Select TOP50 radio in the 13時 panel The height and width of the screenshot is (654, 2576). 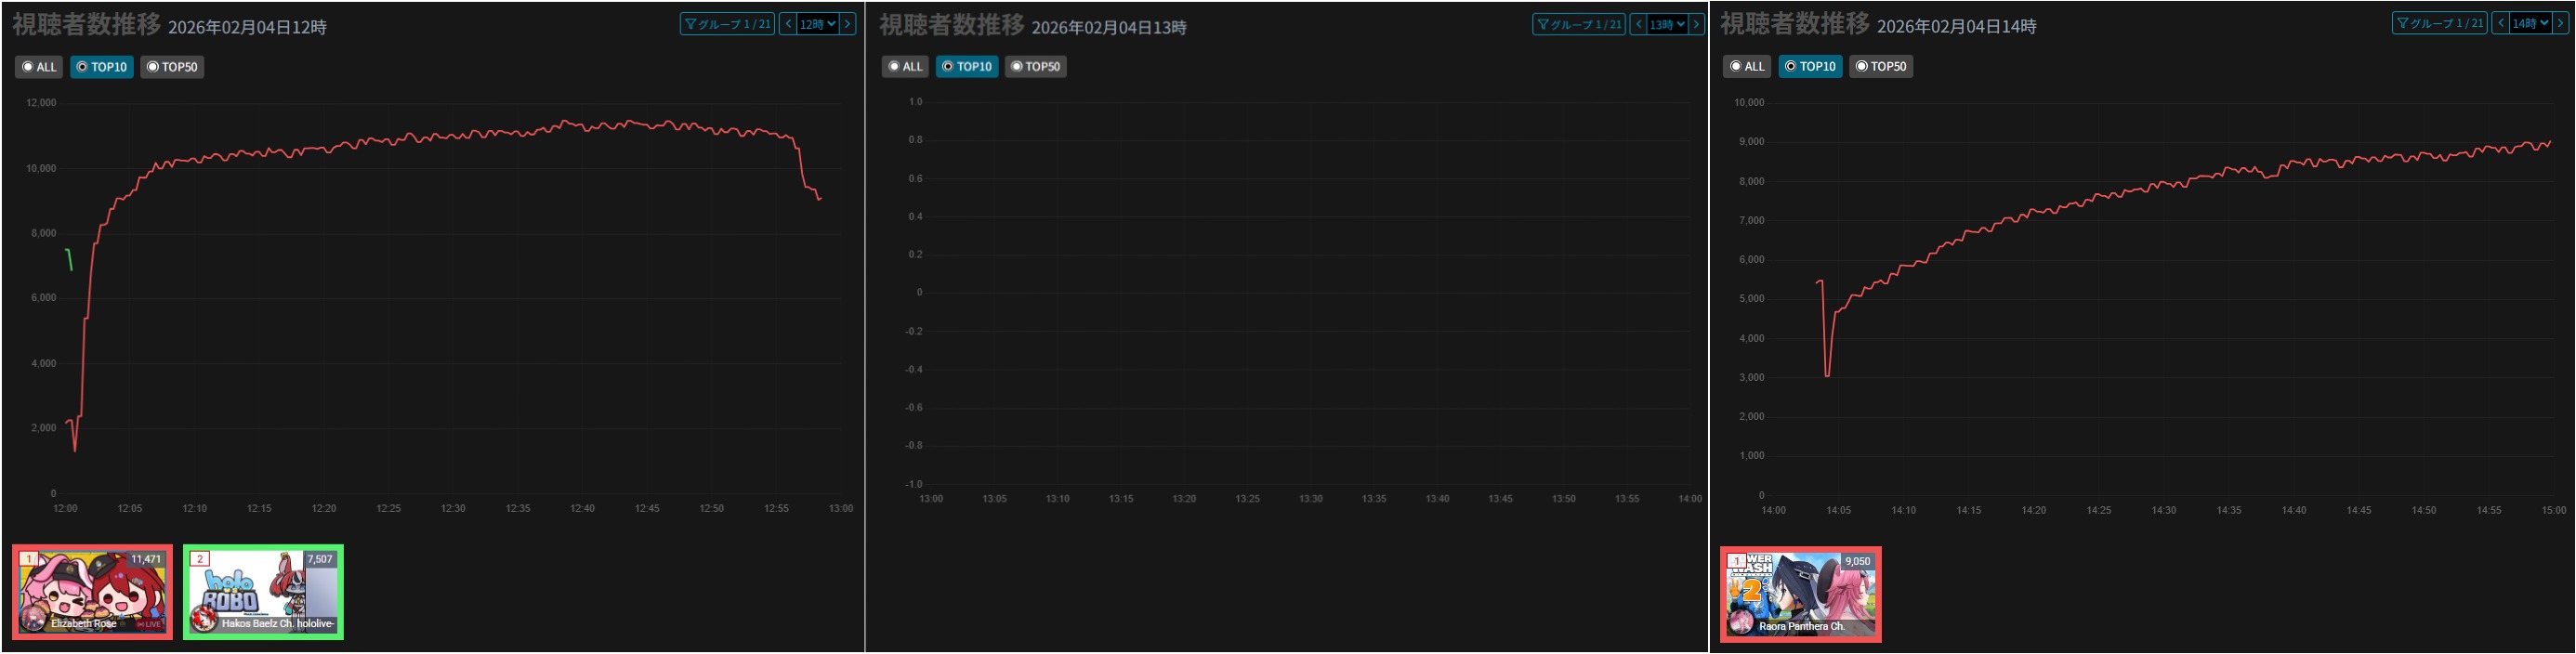[1035, 67]
